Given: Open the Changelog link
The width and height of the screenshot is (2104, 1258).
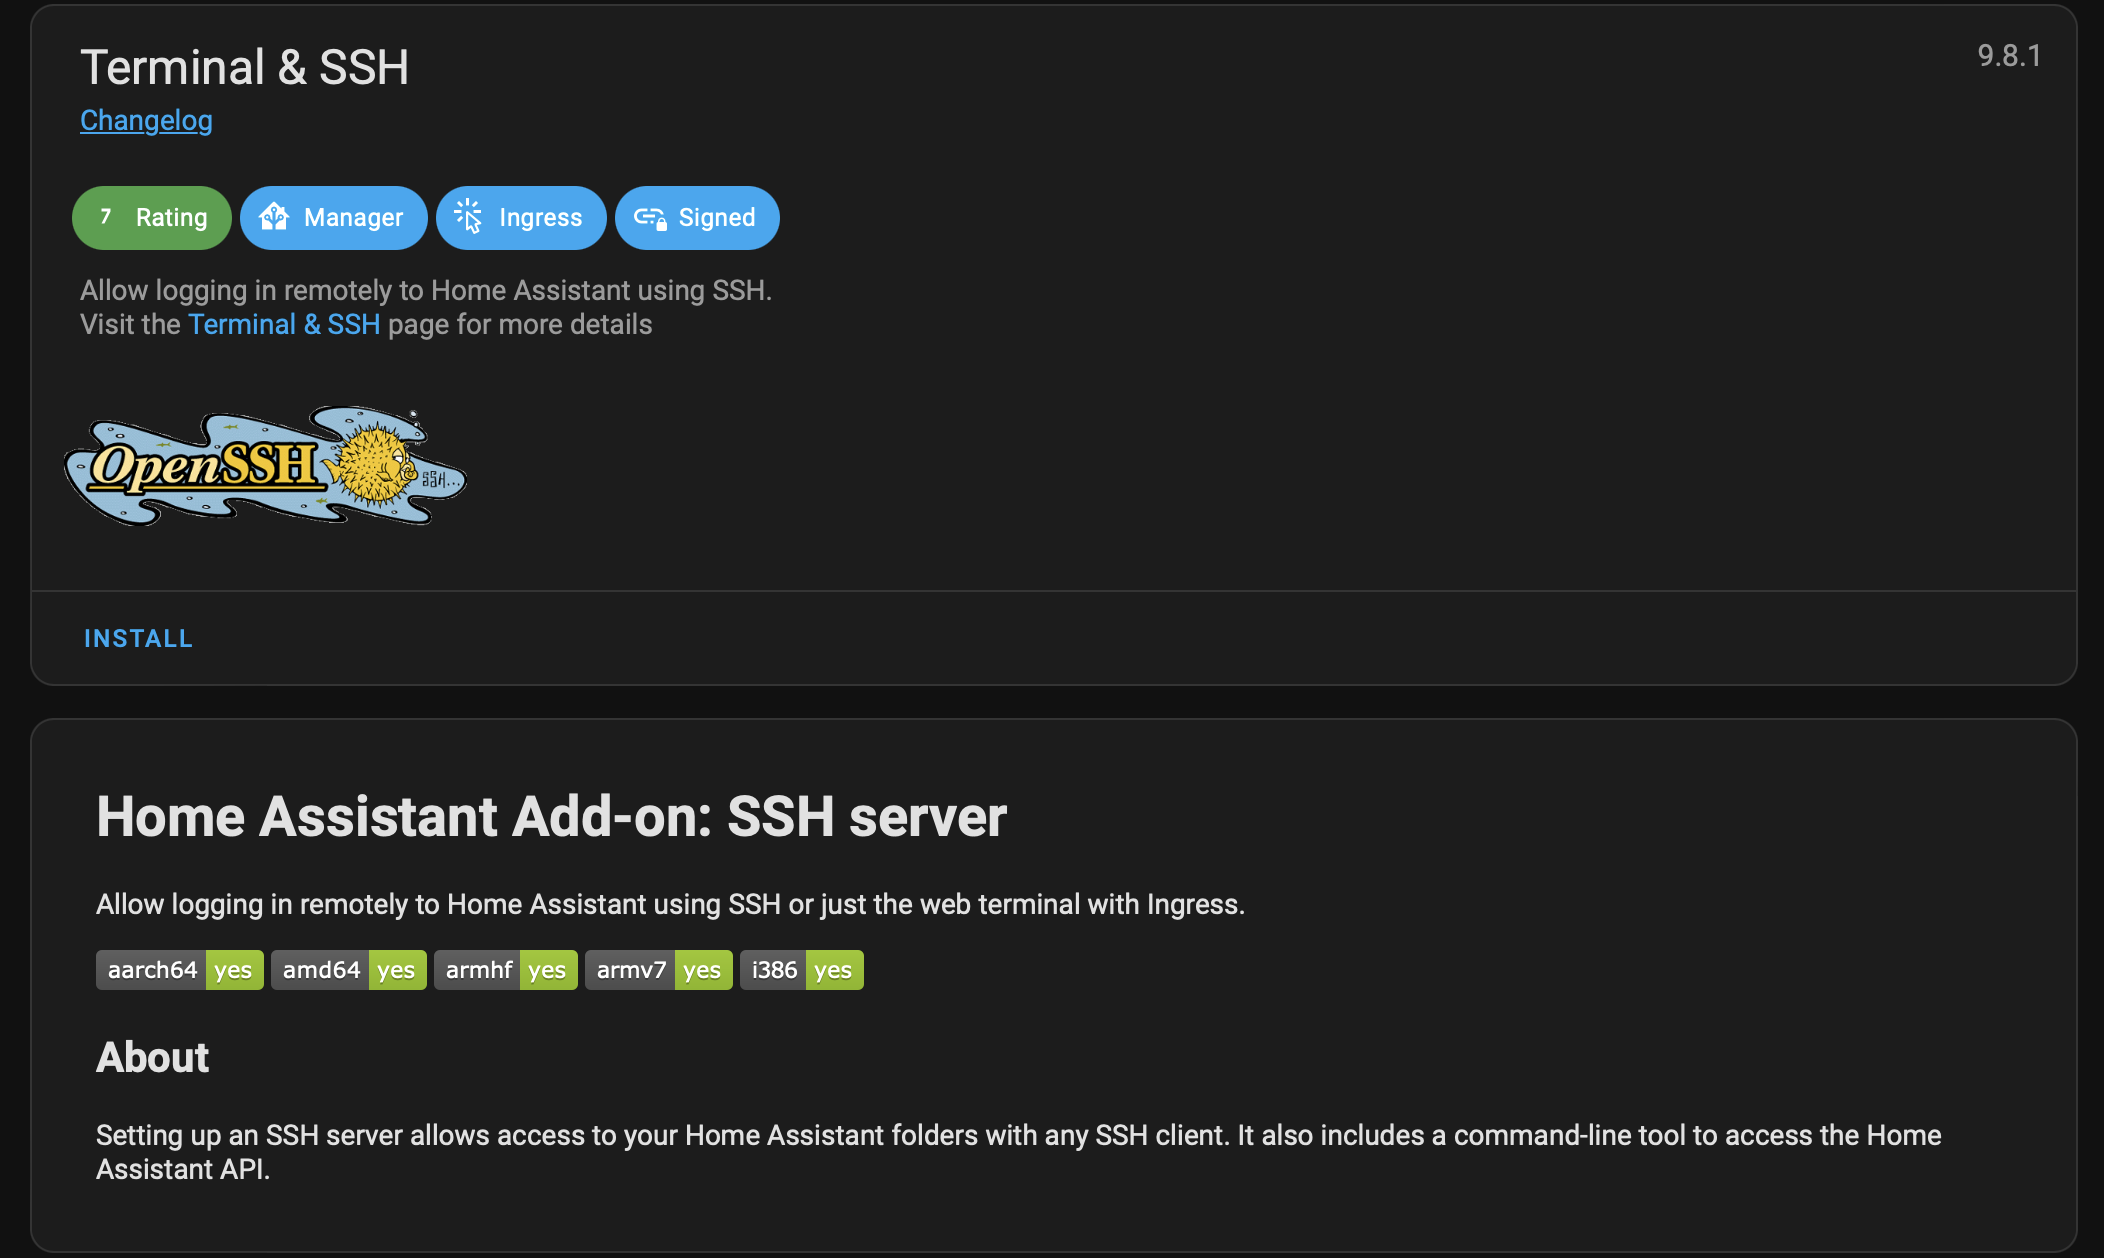Looking at the screenshot, I should point(146,121).
